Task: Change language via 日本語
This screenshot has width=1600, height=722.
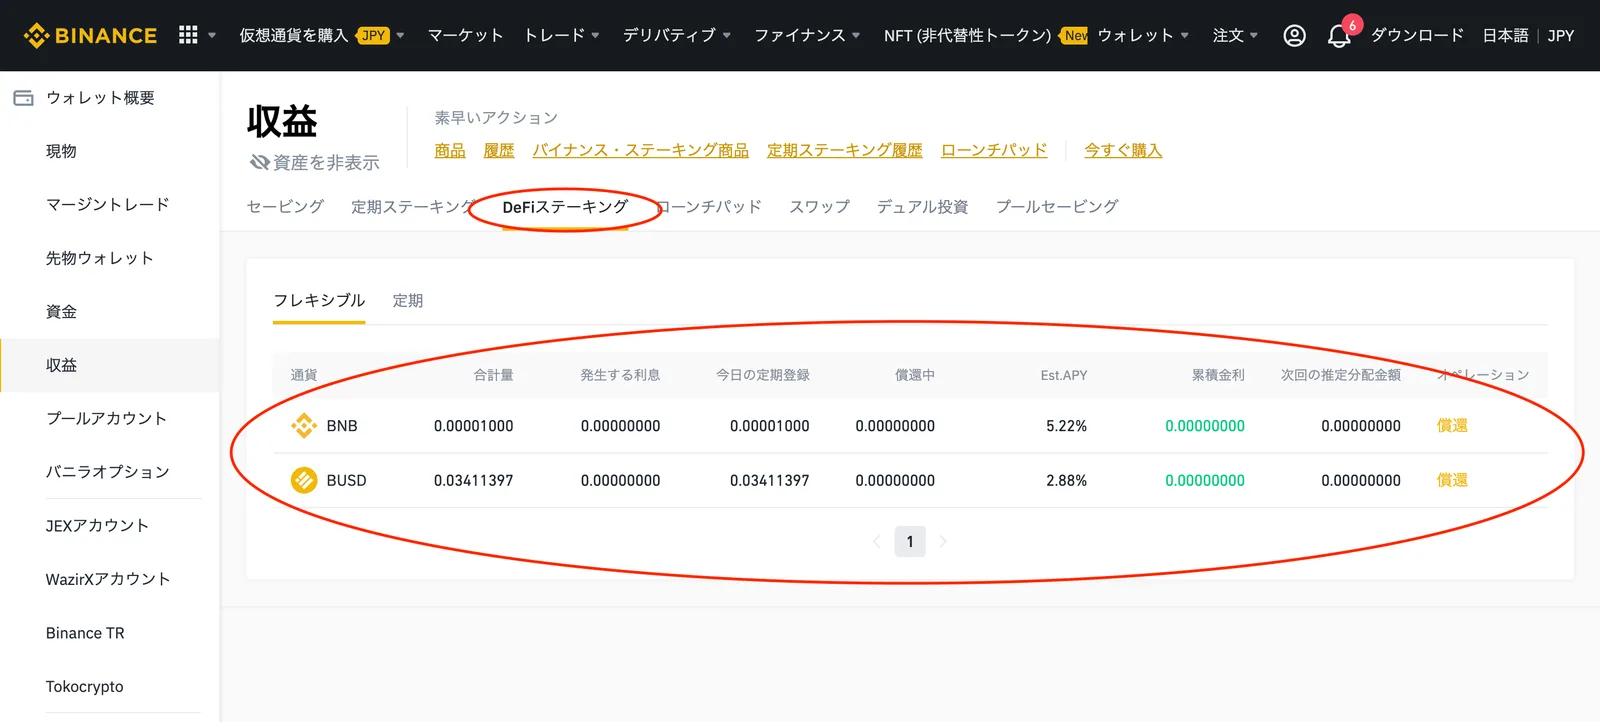Action: coord(1505,35)
